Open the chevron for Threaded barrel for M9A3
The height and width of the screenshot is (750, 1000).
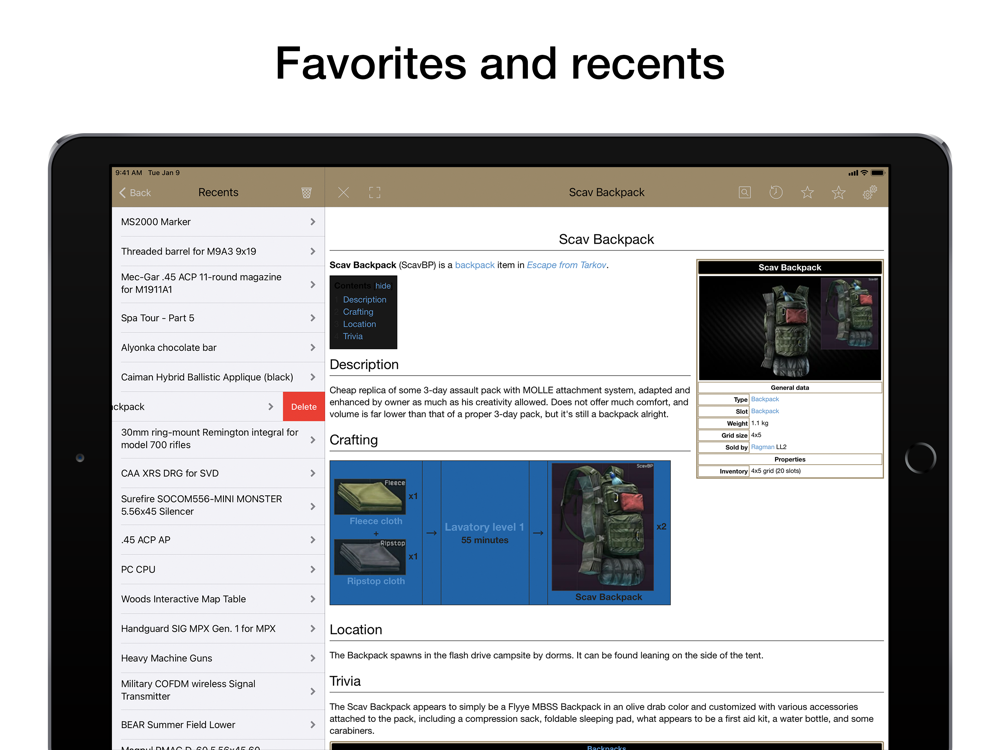point(312,251)
